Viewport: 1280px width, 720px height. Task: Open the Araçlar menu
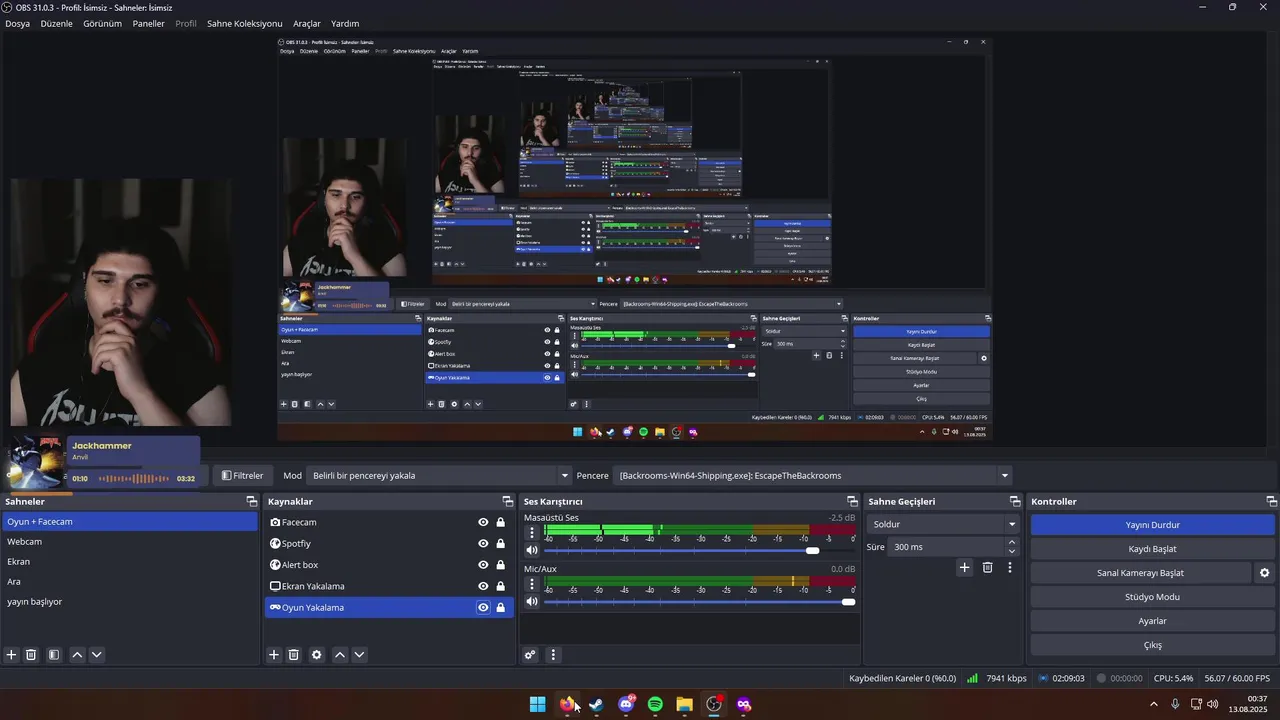[x=307, y=23]
